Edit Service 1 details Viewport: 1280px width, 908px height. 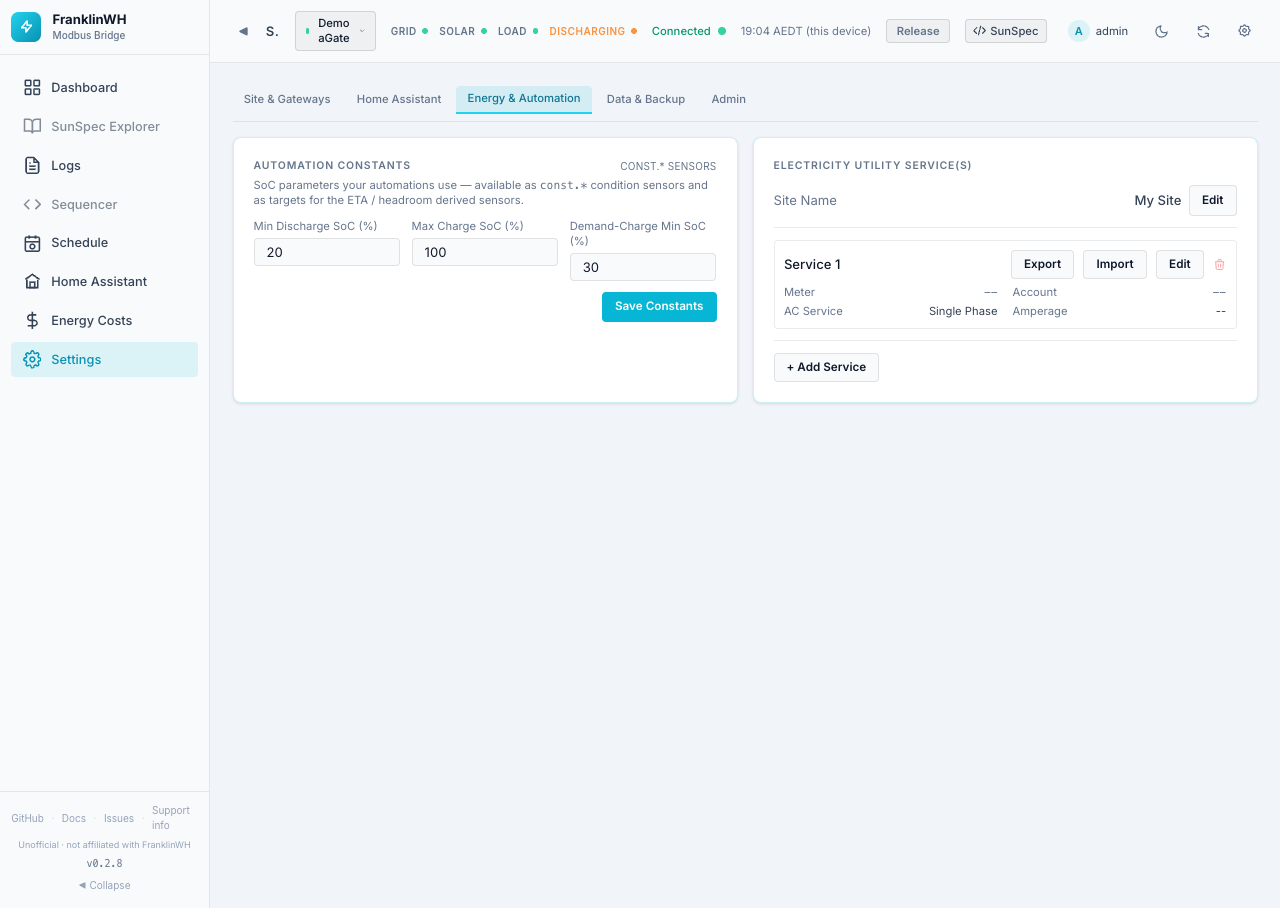click(x=1180, y=264)
